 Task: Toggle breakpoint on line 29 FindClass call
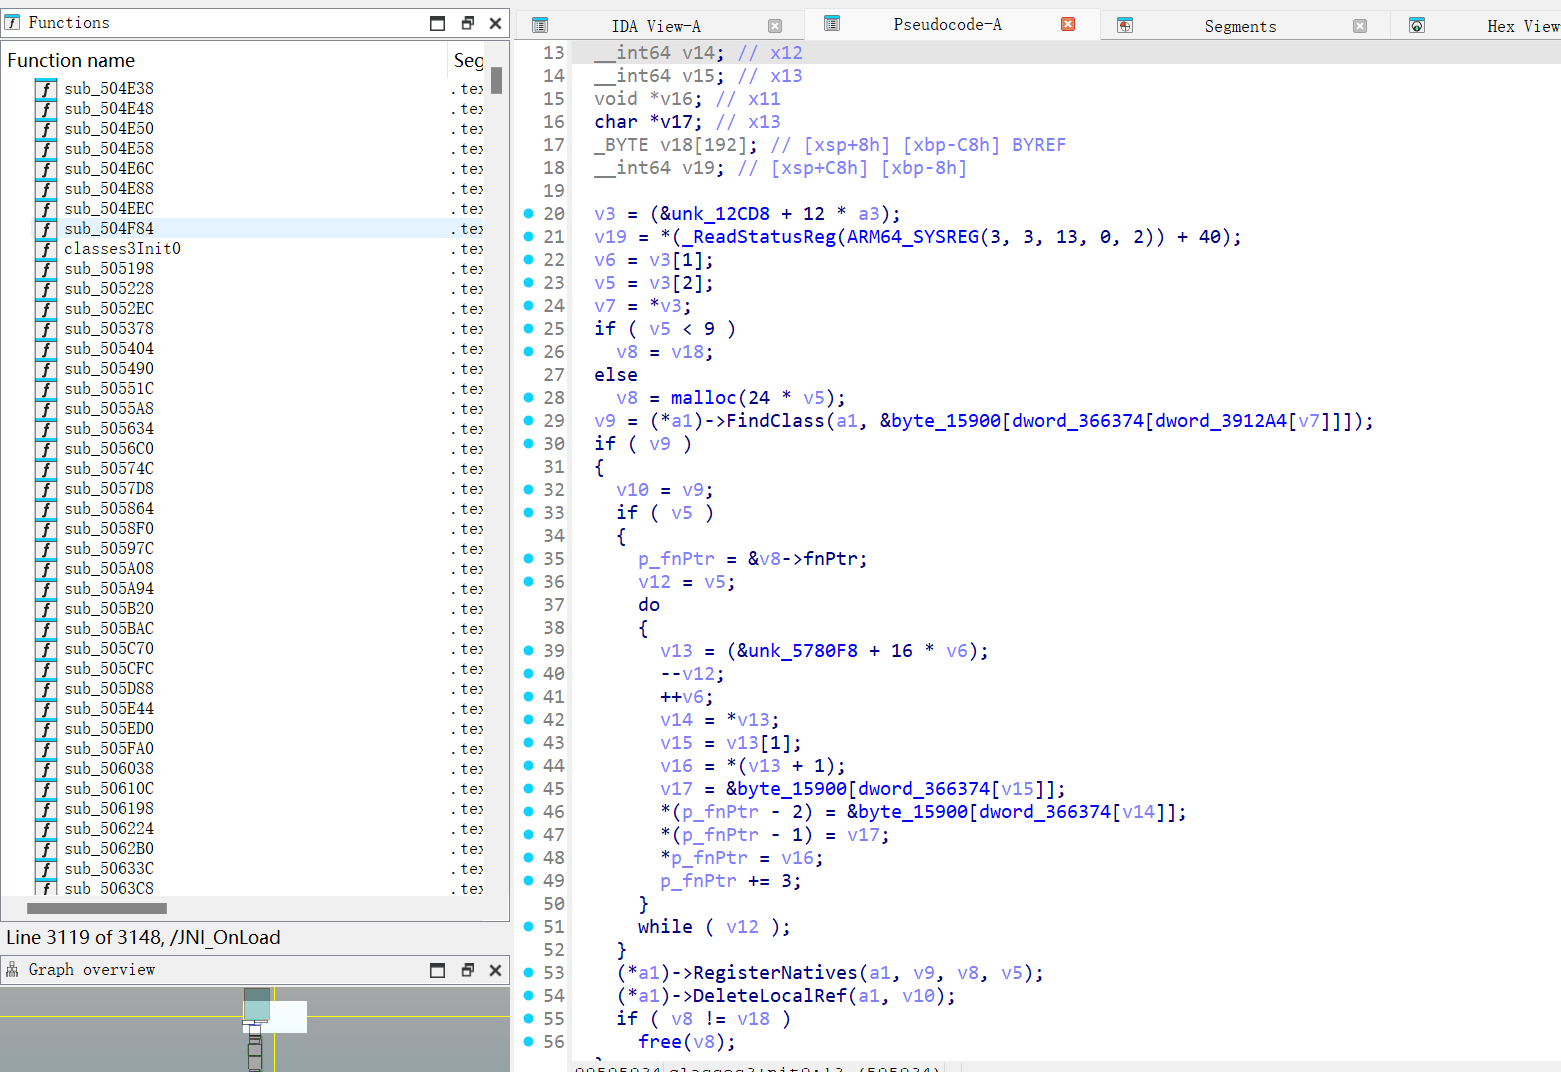529,421
